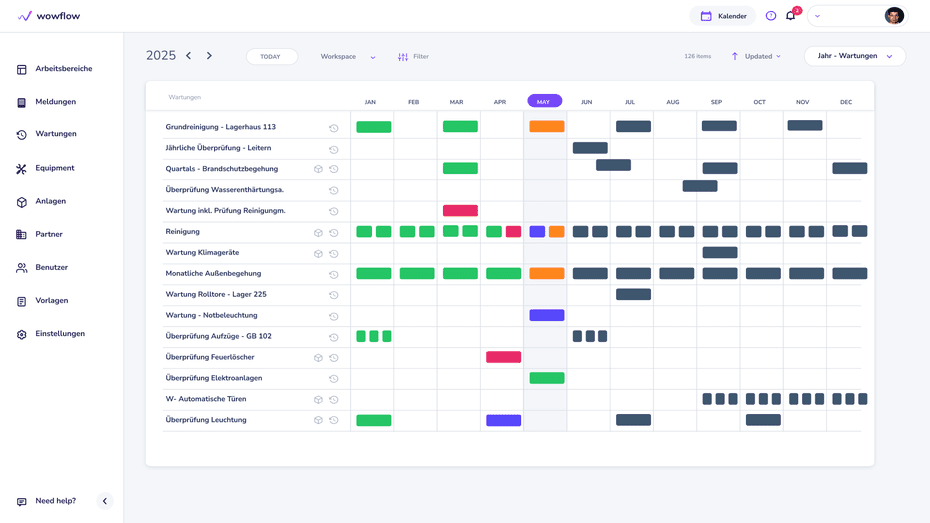Open the Filter options icon
Image resolution: width=930 pixels, height=523 pixels.
click(x=403, y=57)
